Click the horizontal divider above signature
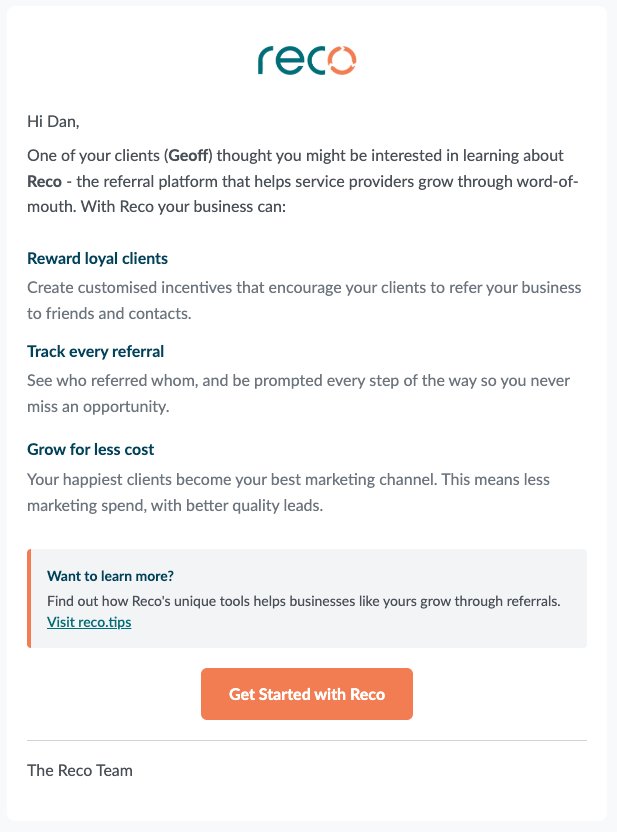This screenshot has width=617, height=832. [x=307, y=740]
